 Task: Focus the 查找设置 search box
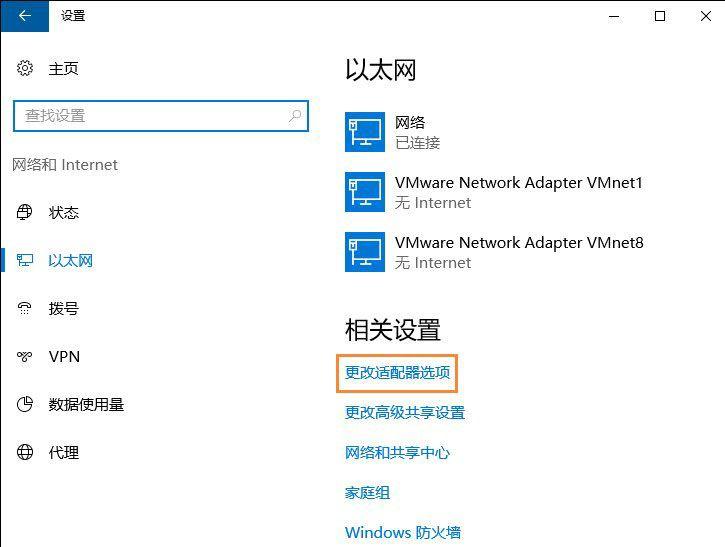pos(150,116)
